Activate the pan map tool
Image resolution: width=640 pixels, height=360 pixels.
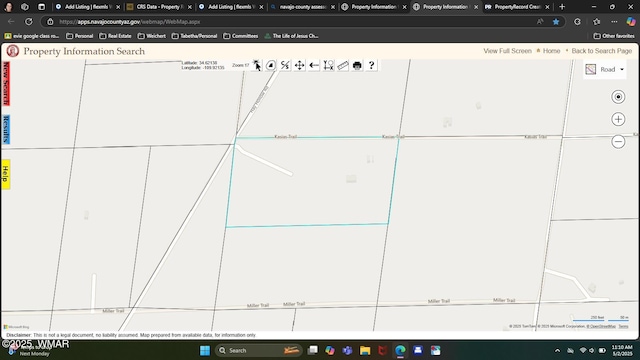pos(299,65)
